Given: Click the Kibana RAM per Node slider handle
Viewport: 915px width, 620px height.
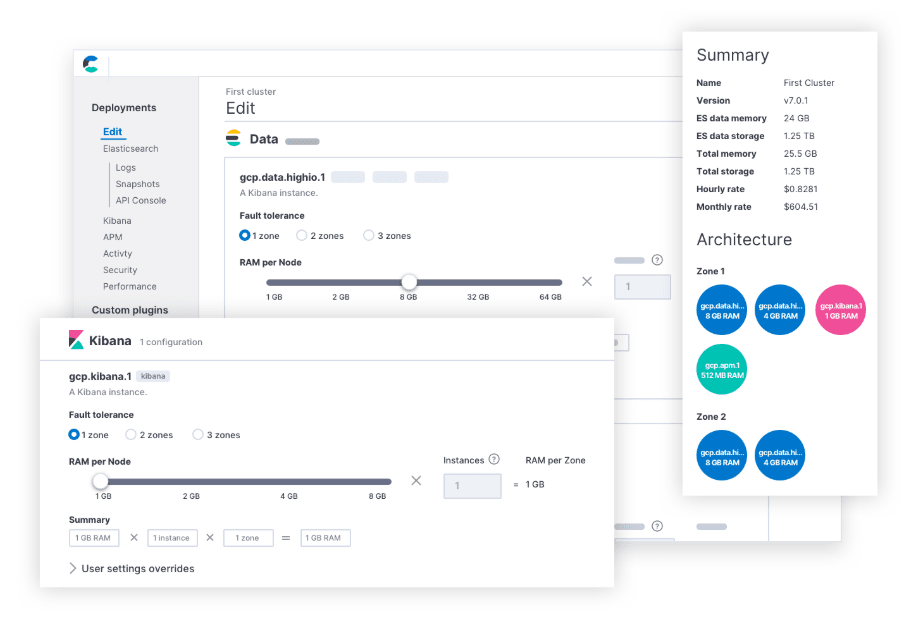Looking at the screenshot, I should (100, 481).
